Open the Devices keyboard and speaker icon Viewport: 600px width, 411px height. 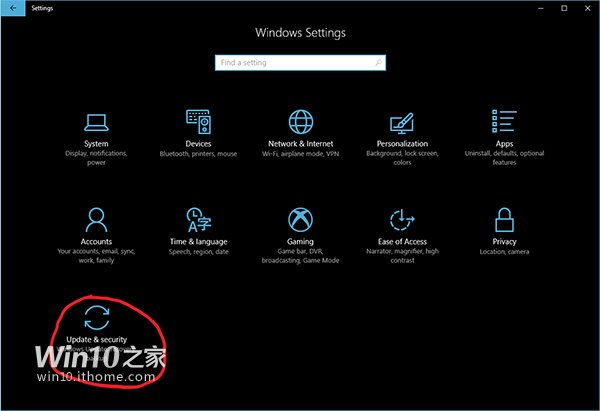click(x=198, y=121)
